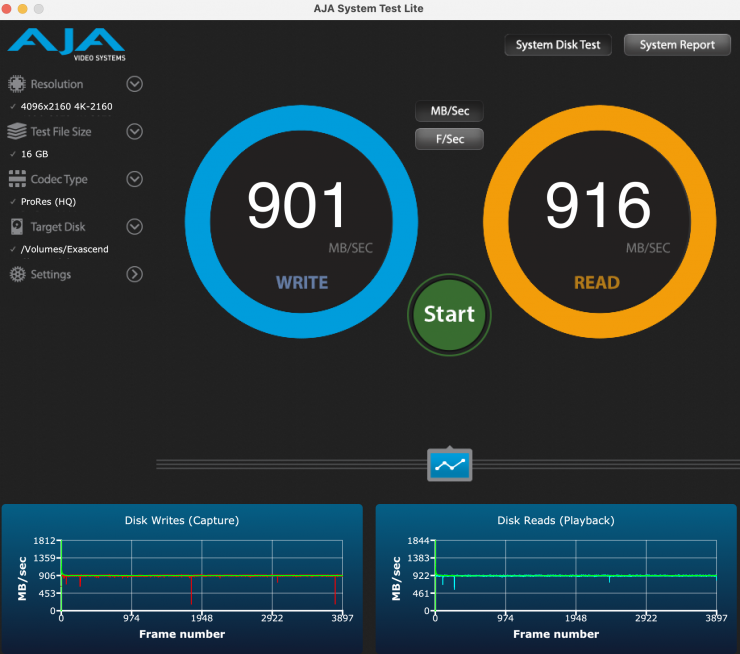Image resolution: width=740 pixels, height=654 pixels.
Task: Click the AJA Video Systems logo
Action: [66, 44]
